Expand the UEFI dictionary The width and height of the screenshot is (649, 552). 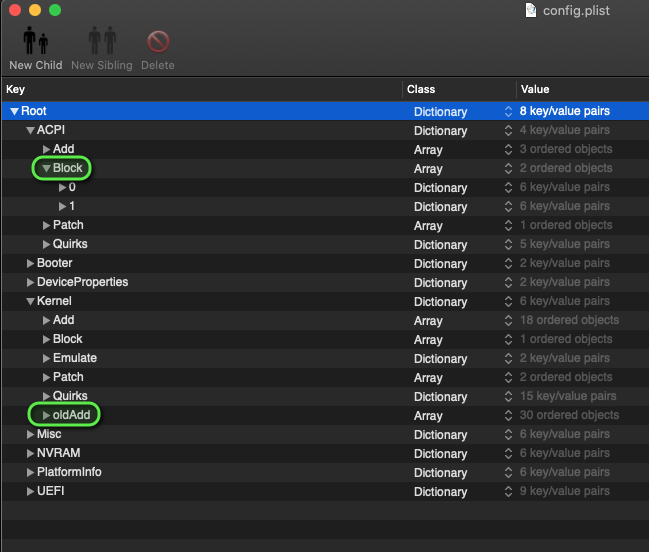point(30,492)
